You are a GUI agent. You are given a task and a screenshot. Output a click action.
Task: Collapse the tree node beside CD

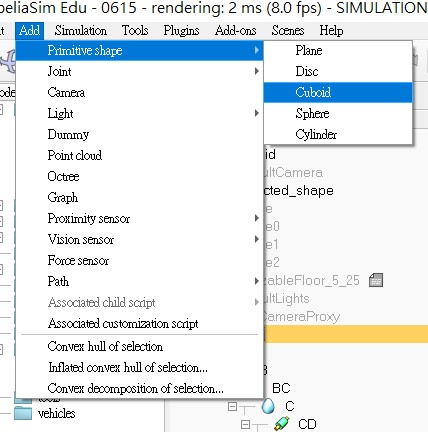[x=245, y=424]
